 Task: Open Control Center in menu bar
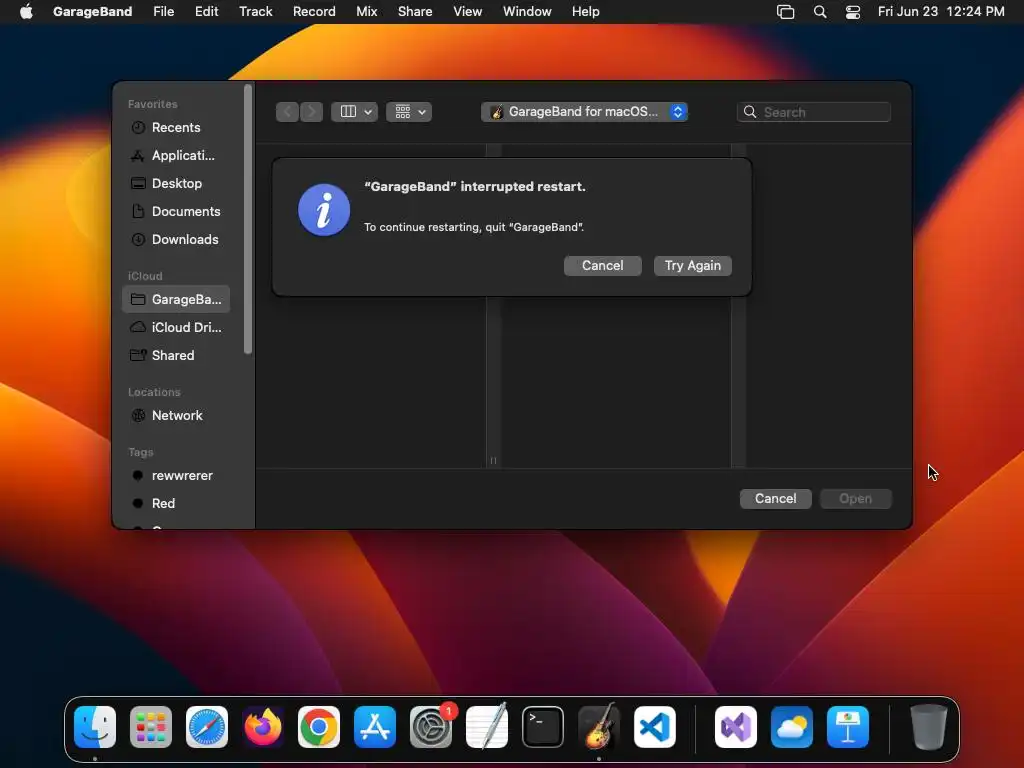tap(853, 12)
